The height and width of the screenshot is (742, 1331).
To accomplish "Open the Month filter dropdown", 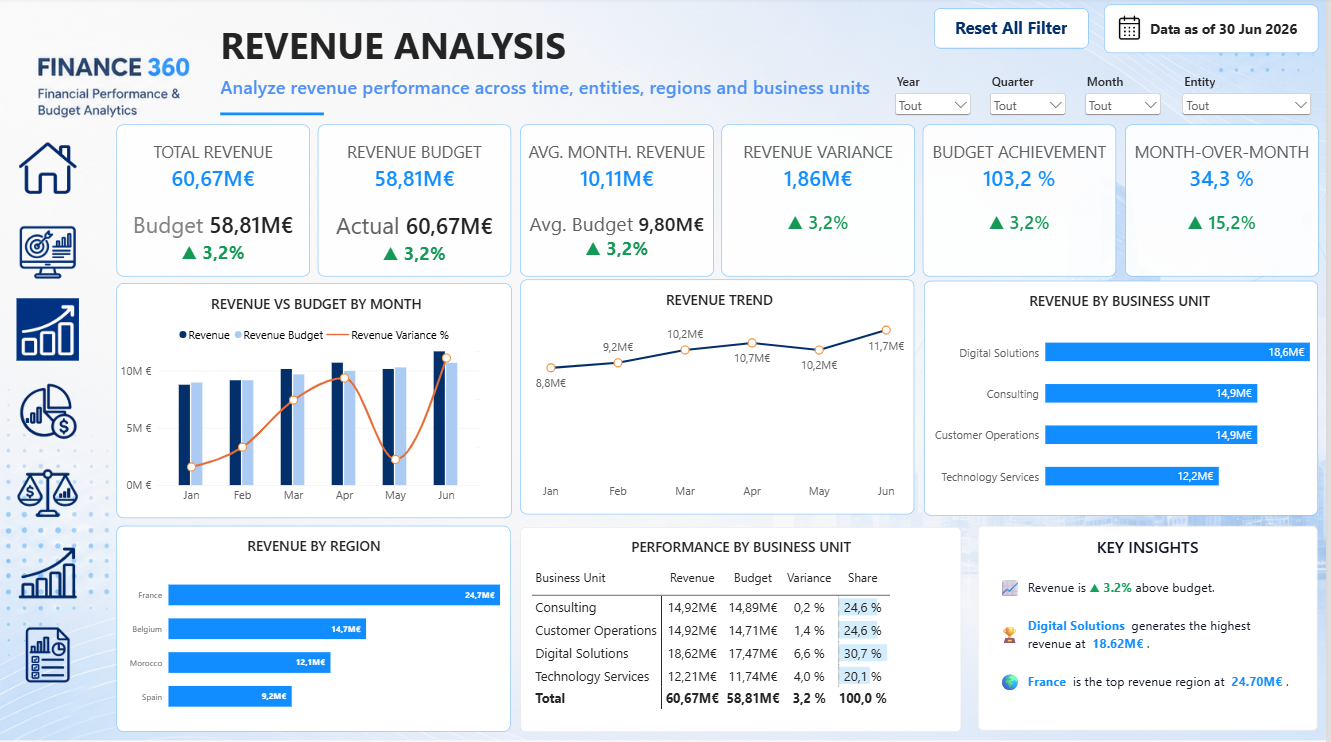I will 1123,105.
